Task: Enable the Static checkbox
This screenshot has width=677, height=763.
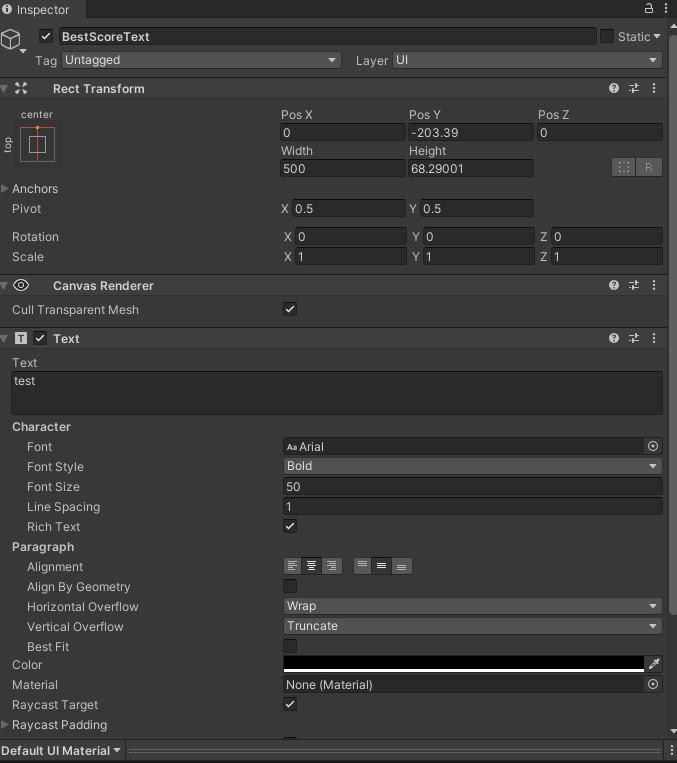Action: pyautogui.click(x=606, y=36)
